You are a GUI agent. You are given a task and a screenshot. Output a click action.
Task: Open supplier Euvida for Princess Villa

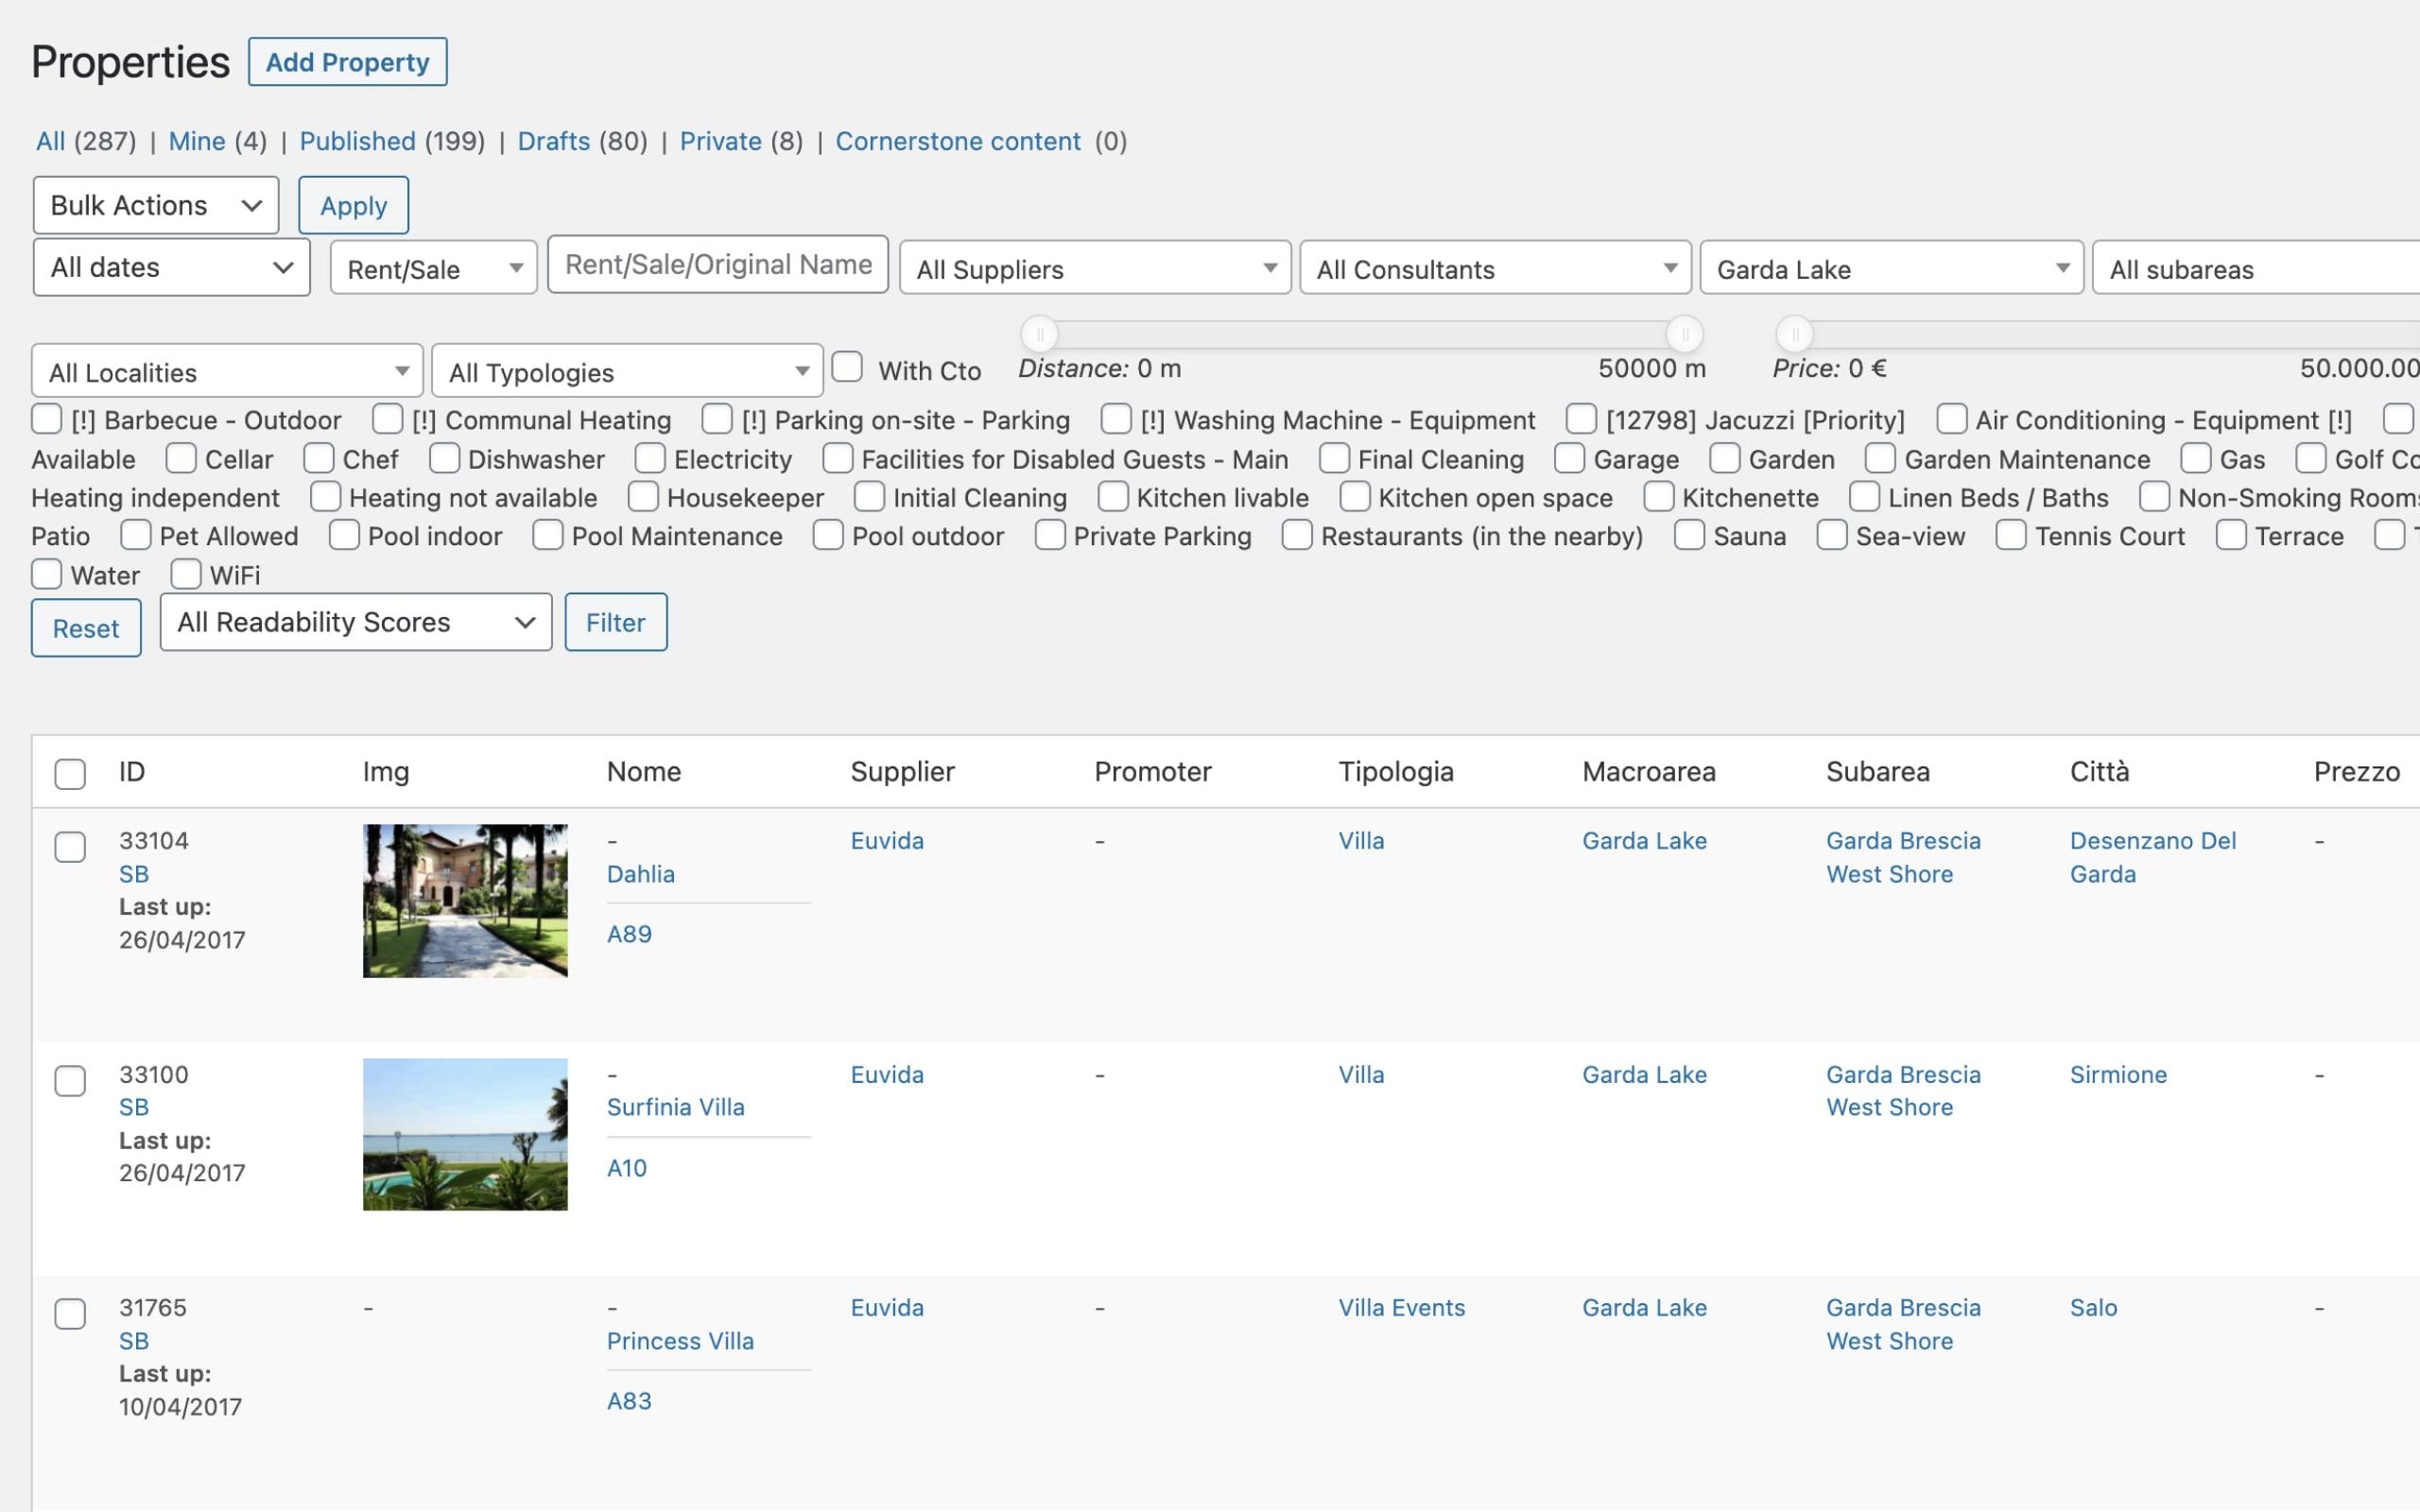pyautogui.click(x=886, y=1307)
